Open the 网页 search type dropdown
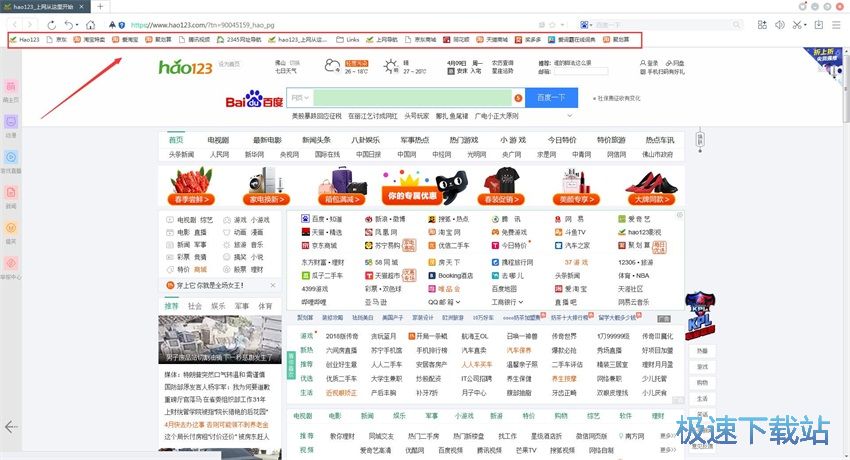Screen dimensions: 850x460 (x=300, y=98)
